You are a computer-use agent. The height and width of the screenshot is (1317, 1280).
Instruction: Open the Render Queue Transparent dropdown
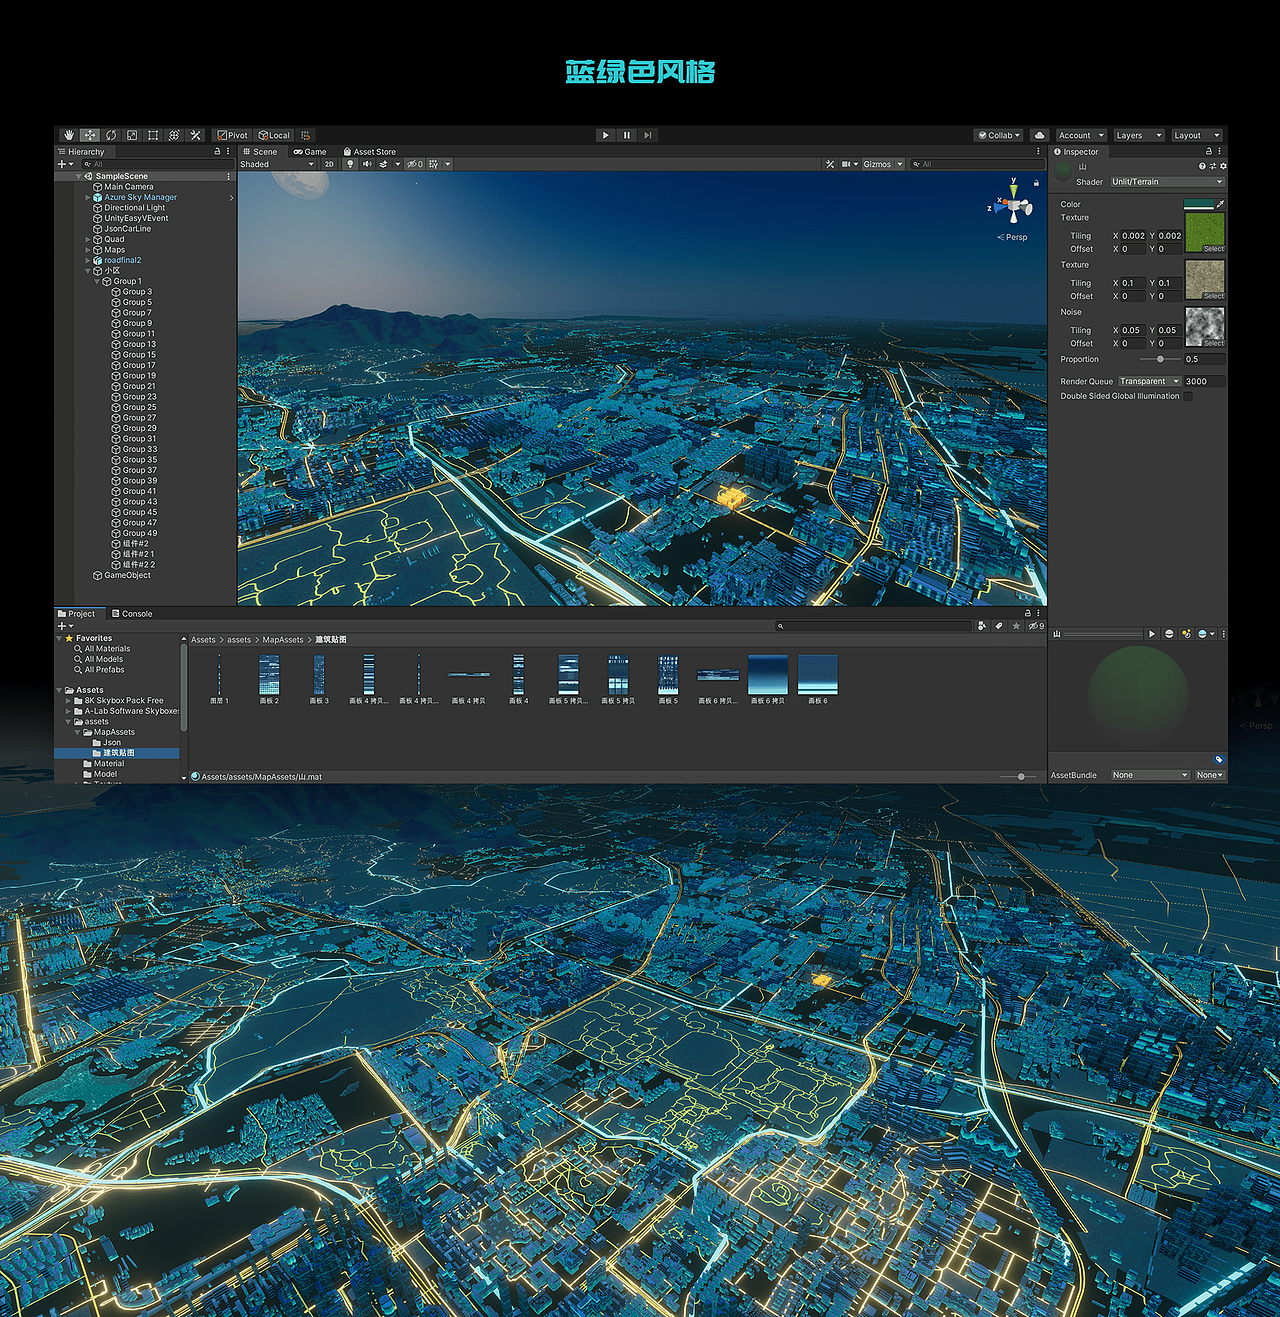pos(1149,381)
